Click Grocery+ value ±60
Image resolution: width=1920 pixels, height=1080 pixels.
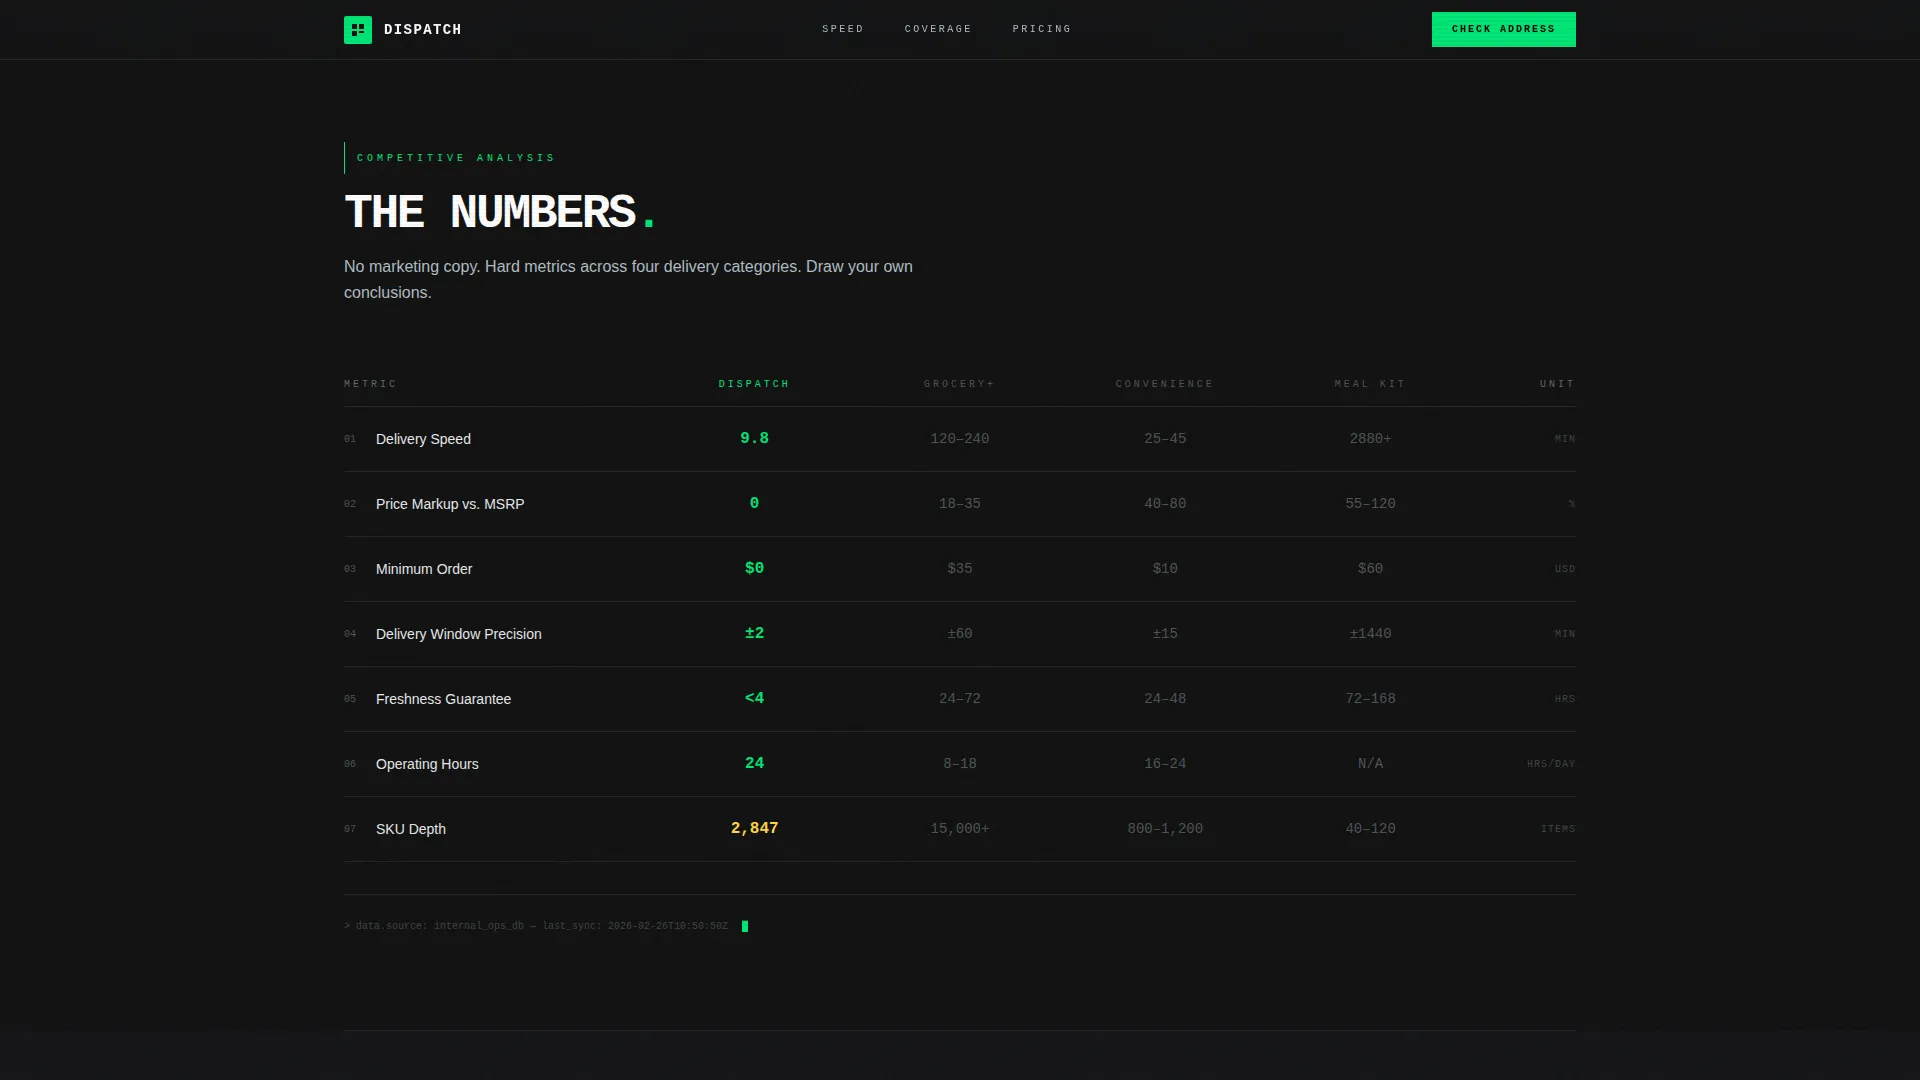click(x=959, y=634)
